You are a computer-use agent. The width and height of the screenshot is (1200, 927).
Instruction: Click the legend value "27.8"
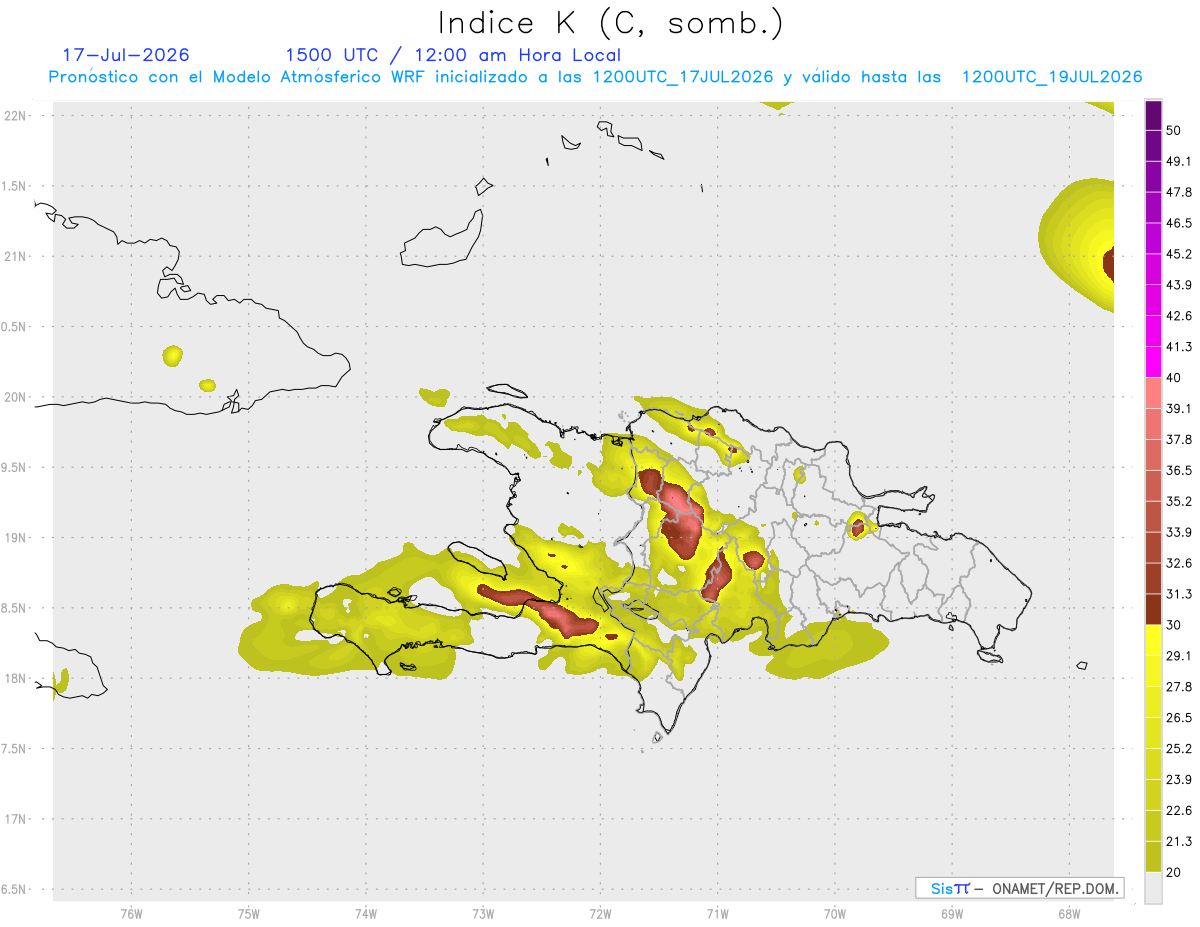[x=1179, y=687]
